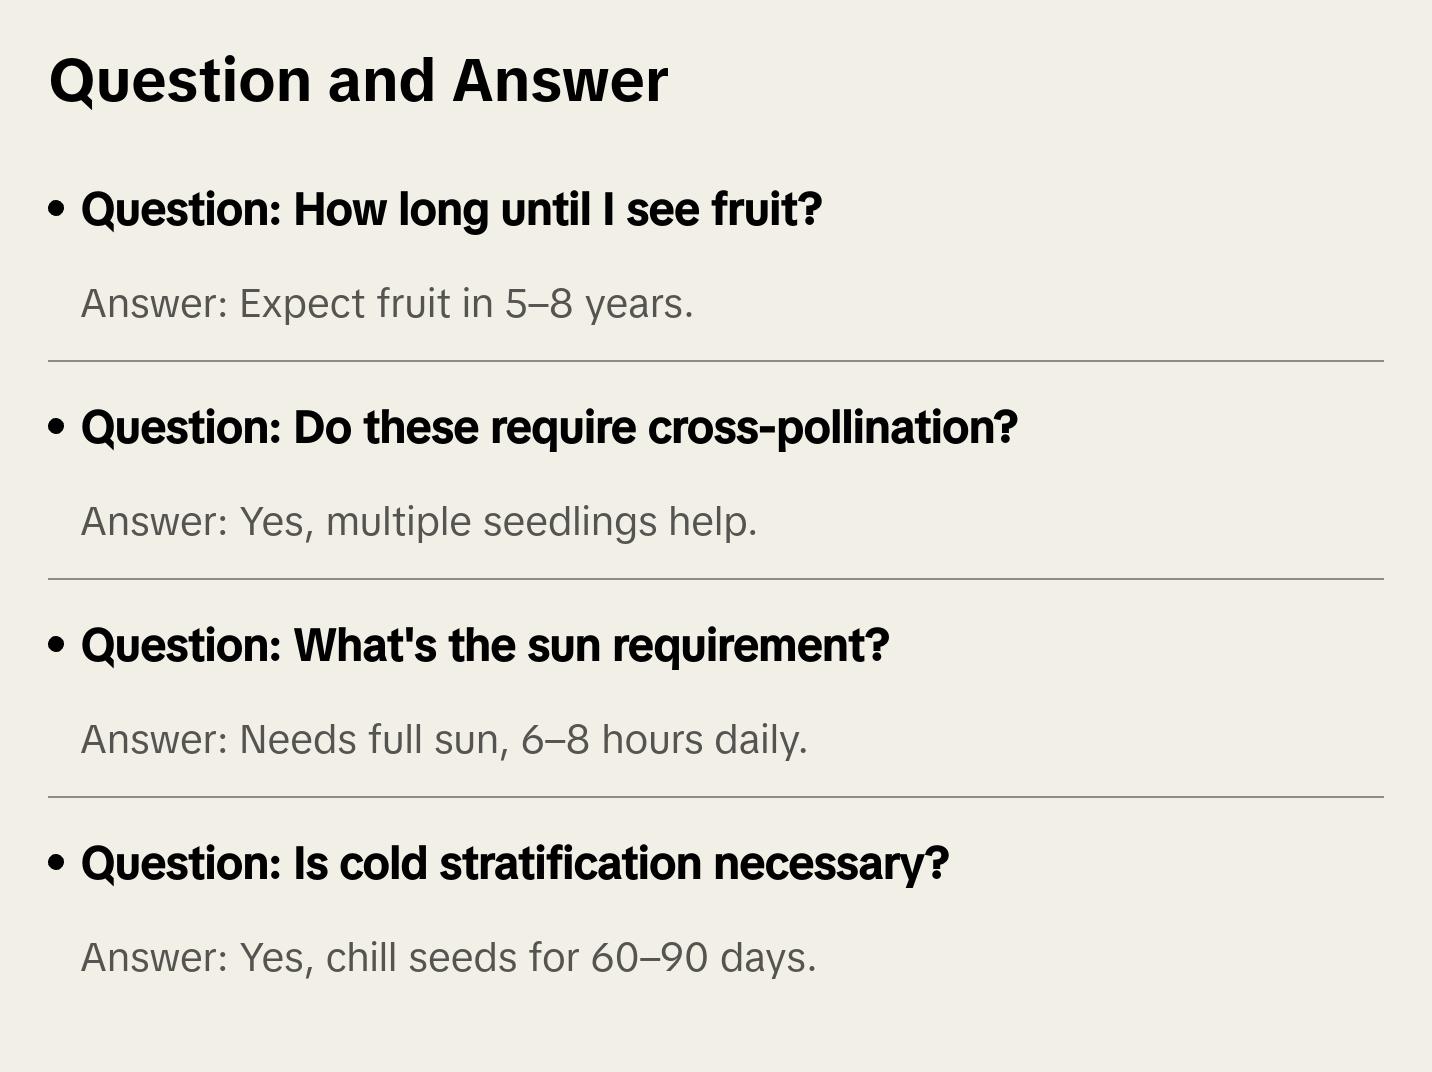Click the bullet beside the fruit question
1432x1072 pixels.
(x=57, y=209)
